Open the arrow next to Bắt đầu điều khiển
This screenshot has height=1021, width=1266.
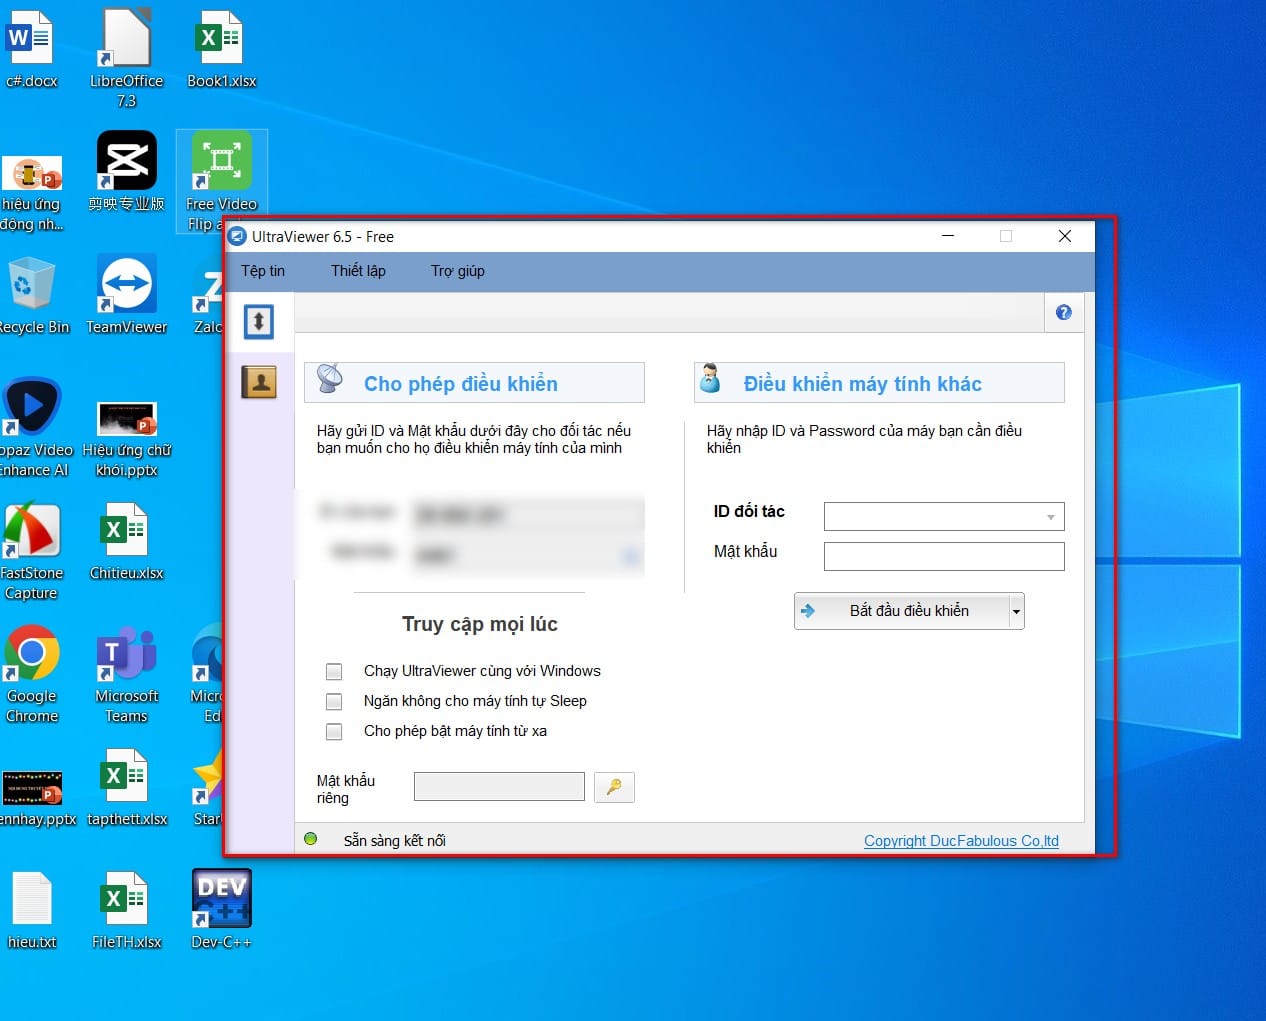click(1016, 611)
